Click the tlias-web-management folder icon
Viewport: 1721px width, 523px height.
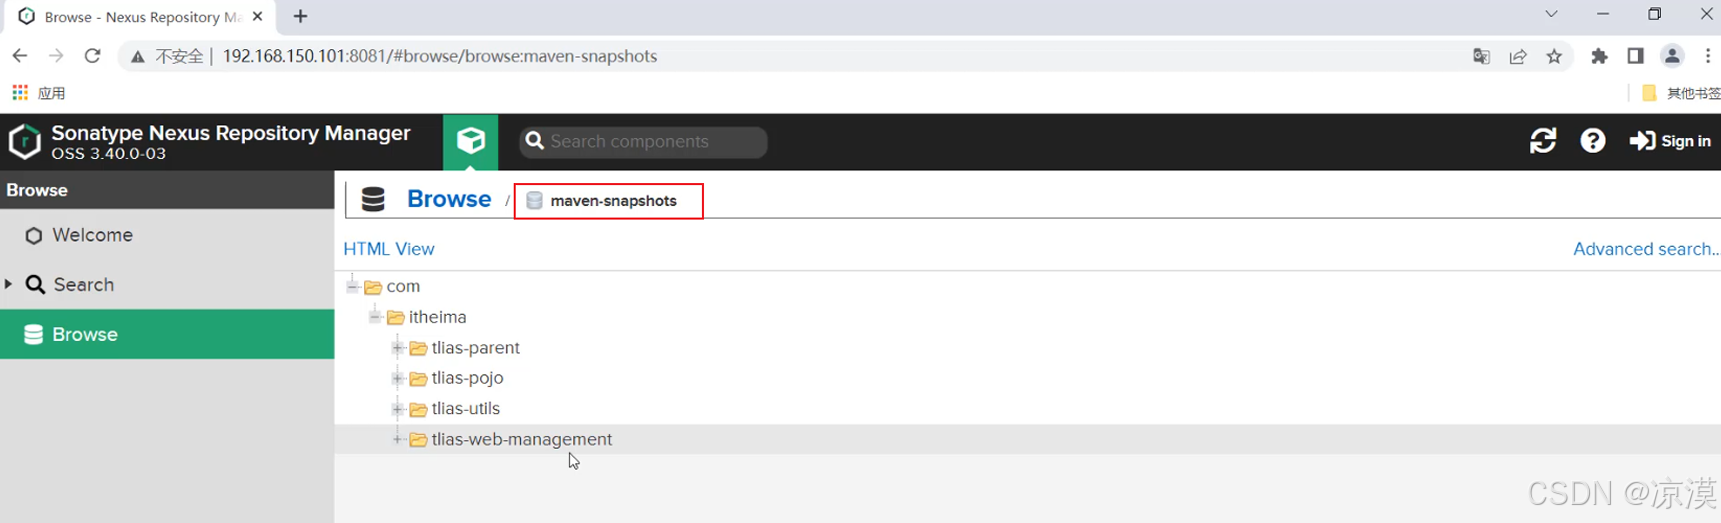click(x=418, y=439)
